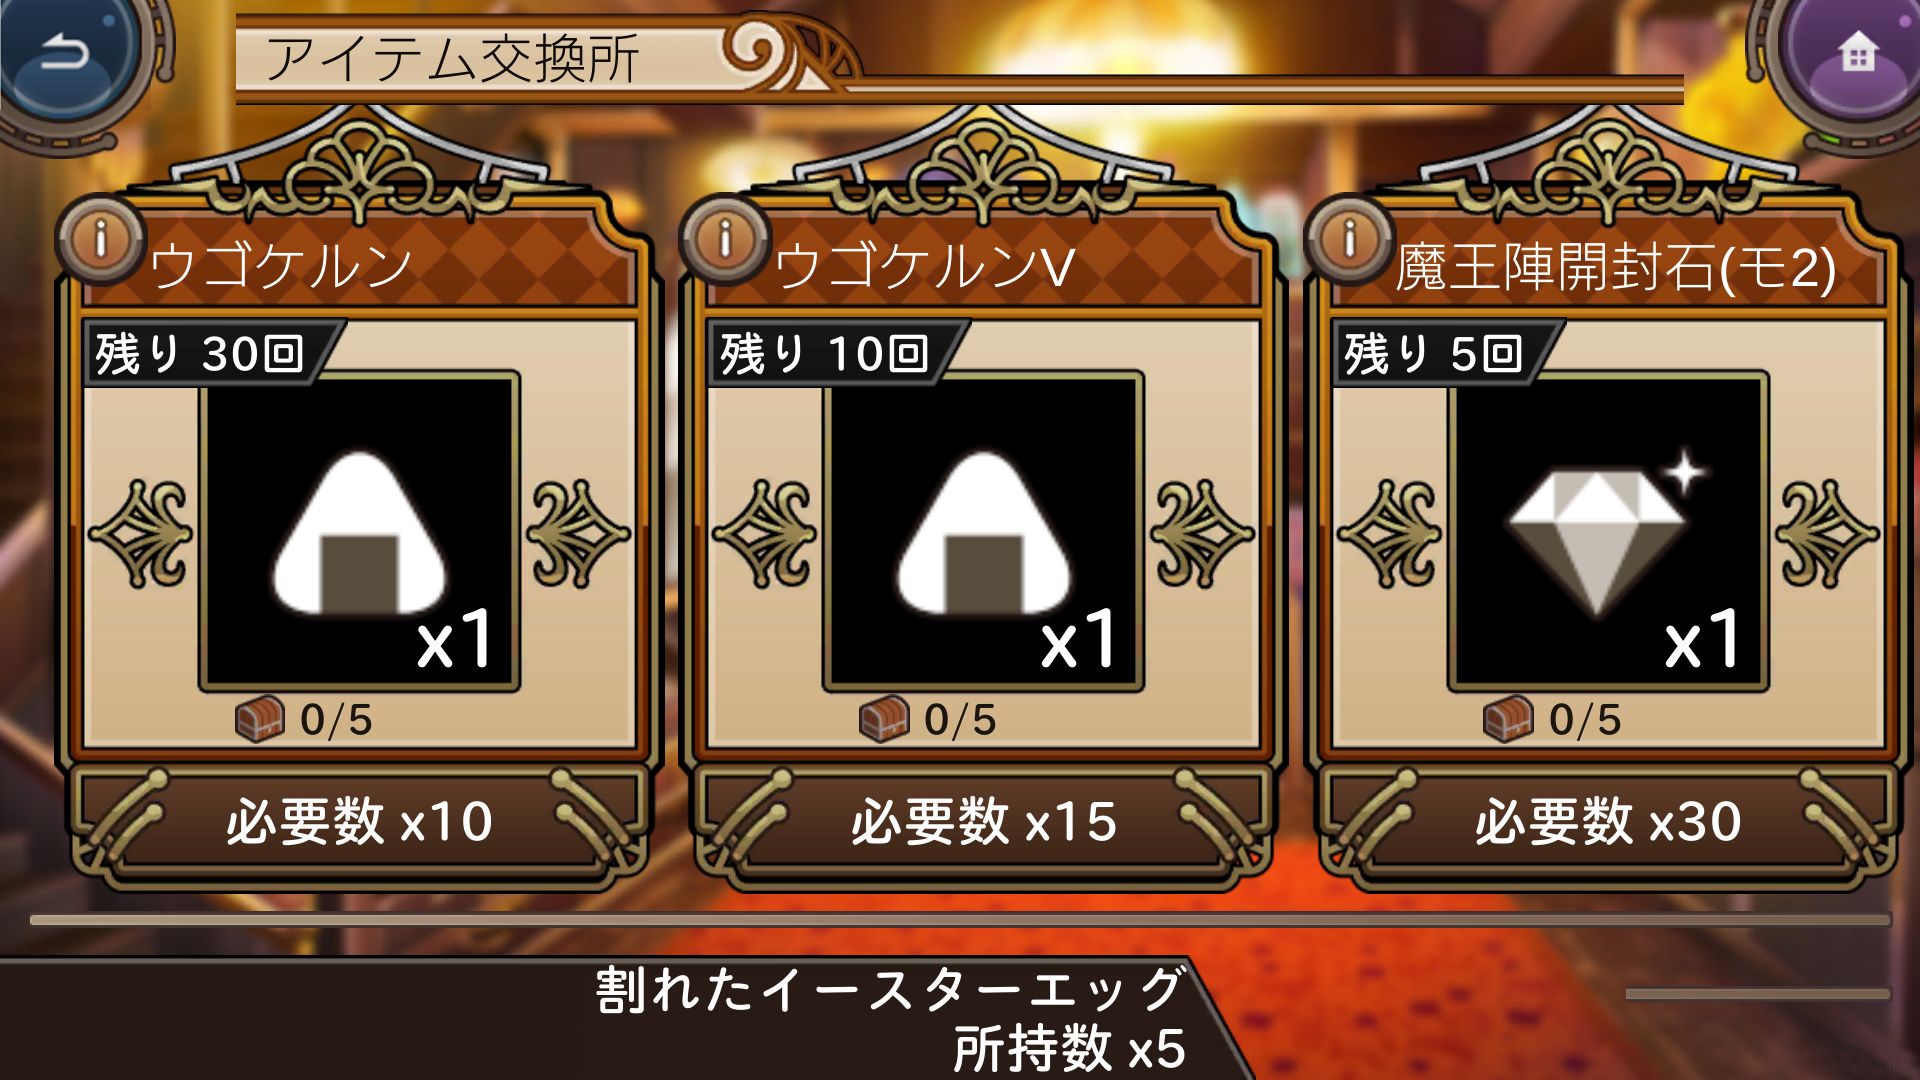Exchange ウゴケルンV for 必要数 x15
Viewport: 1920px width, 1080px height.
984,822
